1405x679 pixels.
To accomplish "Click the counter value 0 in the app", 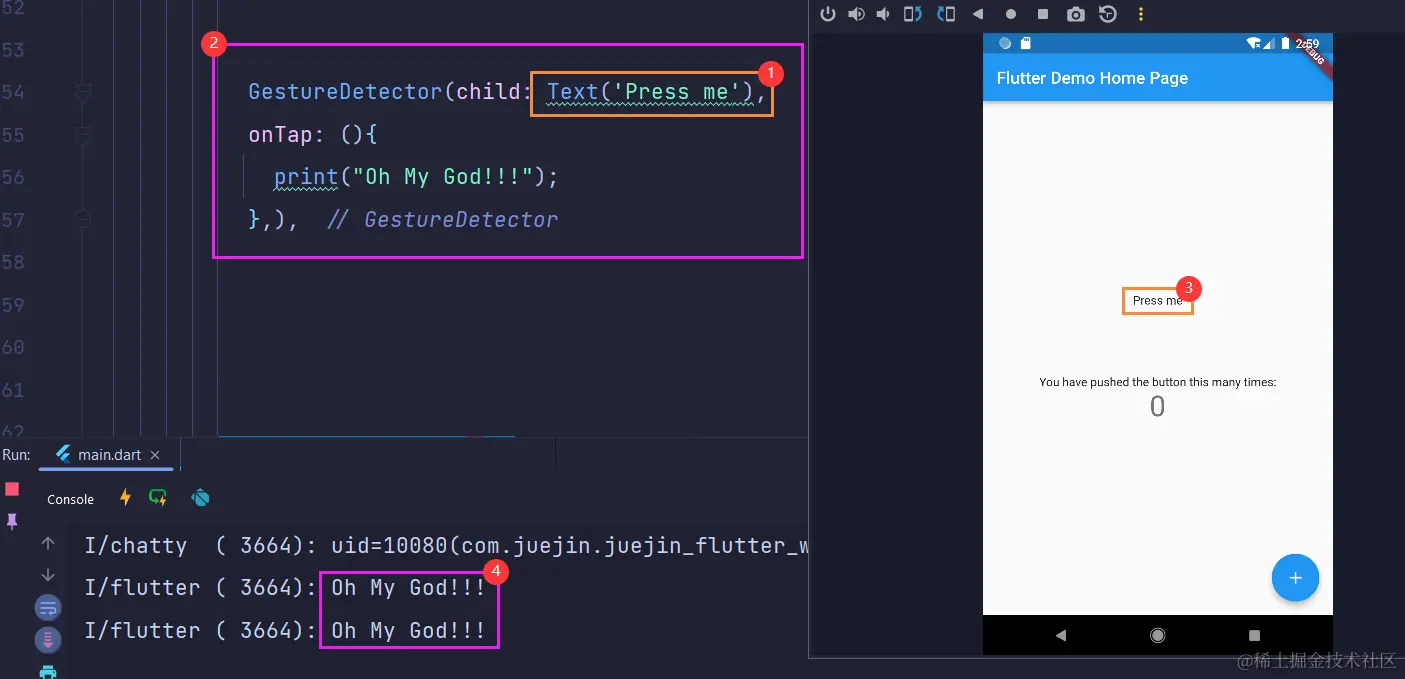I will (1157, 406).
